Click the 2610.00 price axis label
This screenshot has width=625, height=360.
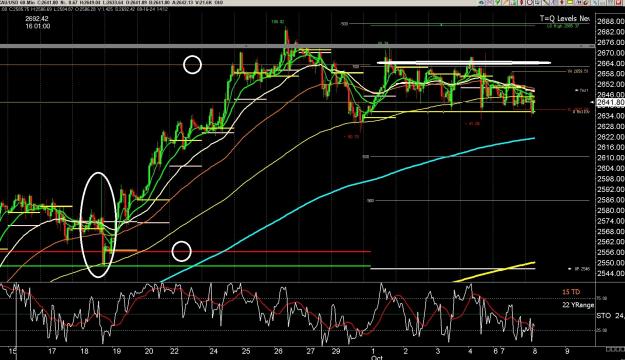[611, 158]
